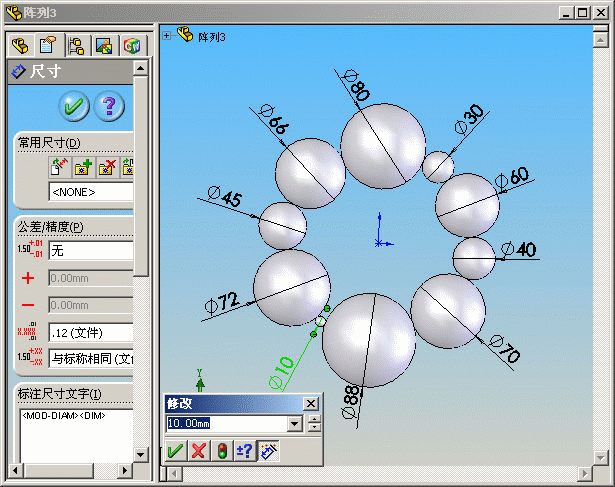Open the <NONE> favorites combo box
This screenshot has width=615, height=487.
(91, 192)
